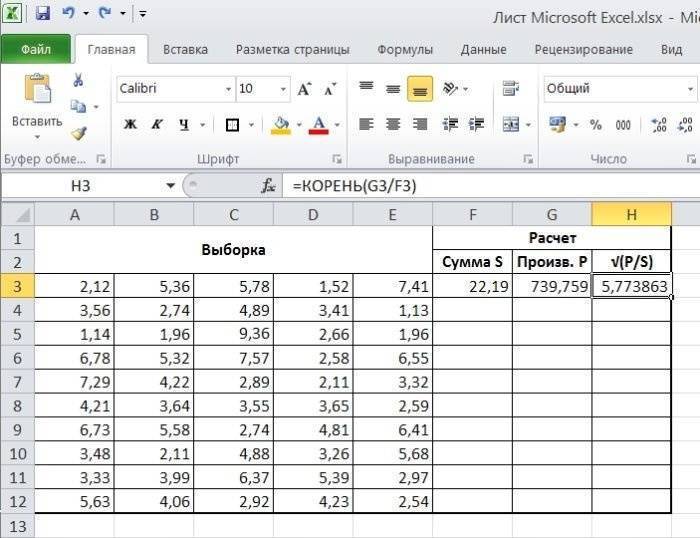Click the Save icon in quick access toolbar
The height and width of the screenshot is (538, 700).
tap(42, 14)
